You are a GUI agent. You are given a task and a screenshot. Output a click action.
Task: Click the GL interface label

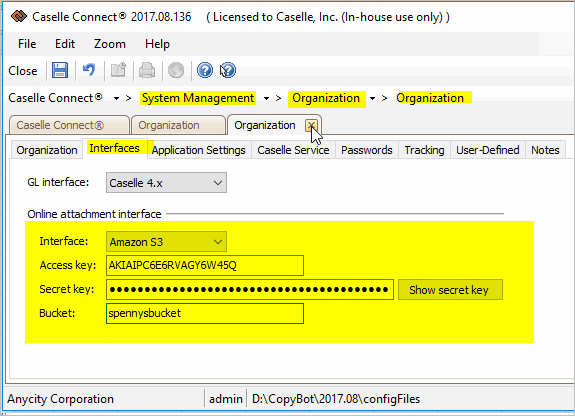(x=58, y=182)
